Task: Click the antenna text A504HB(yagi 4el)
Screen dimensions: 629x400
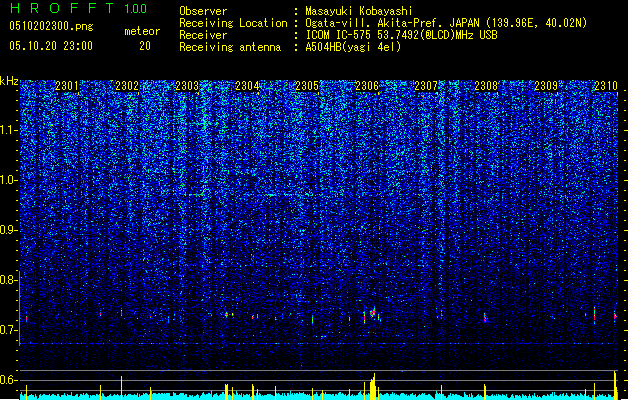Action: pos(353,47)
